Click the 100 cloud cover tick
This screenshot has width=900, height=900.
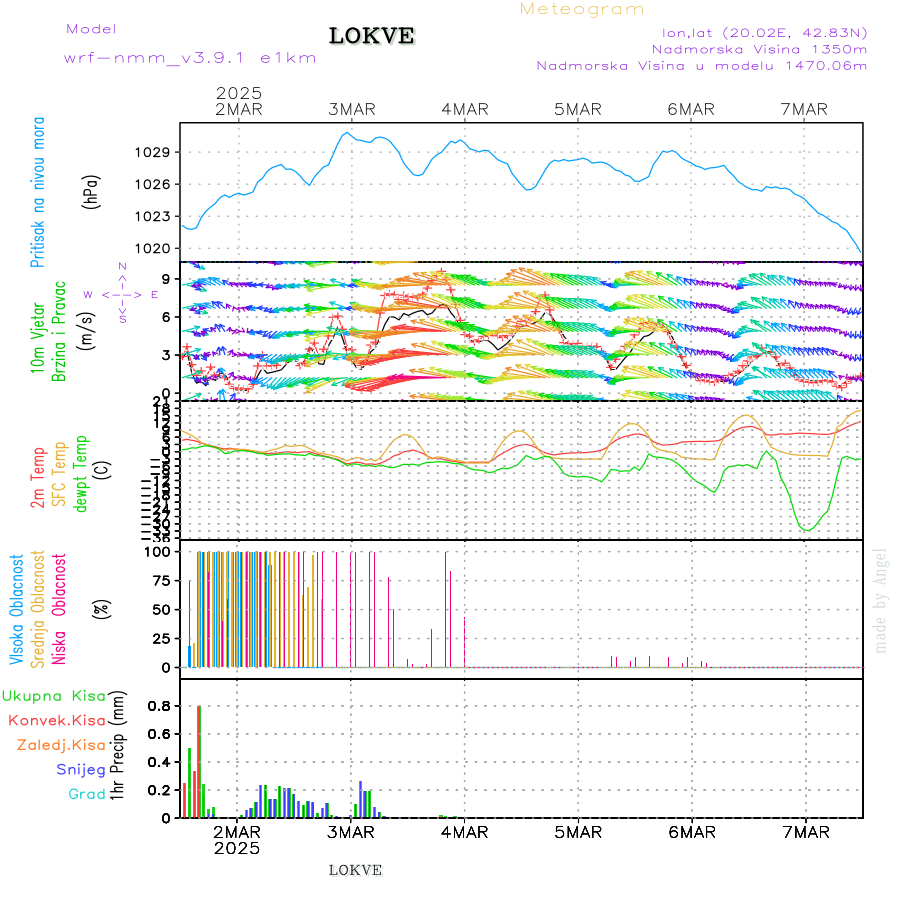(x=157, y=552)
